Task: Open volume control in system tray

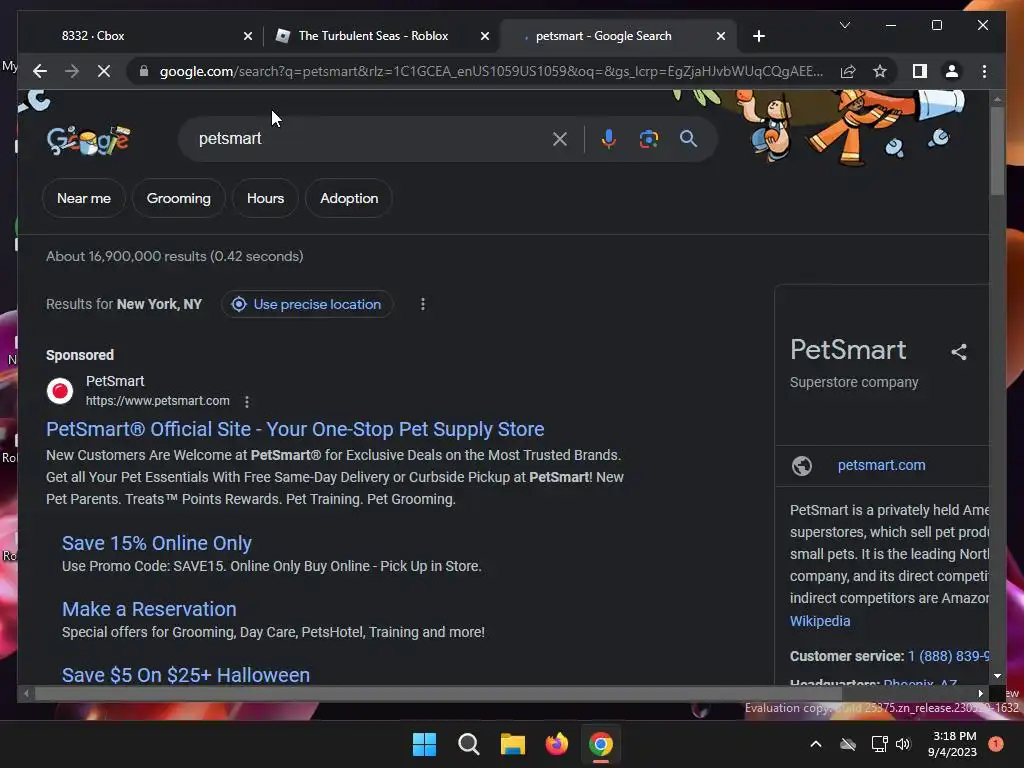Action: pos(903,744)
